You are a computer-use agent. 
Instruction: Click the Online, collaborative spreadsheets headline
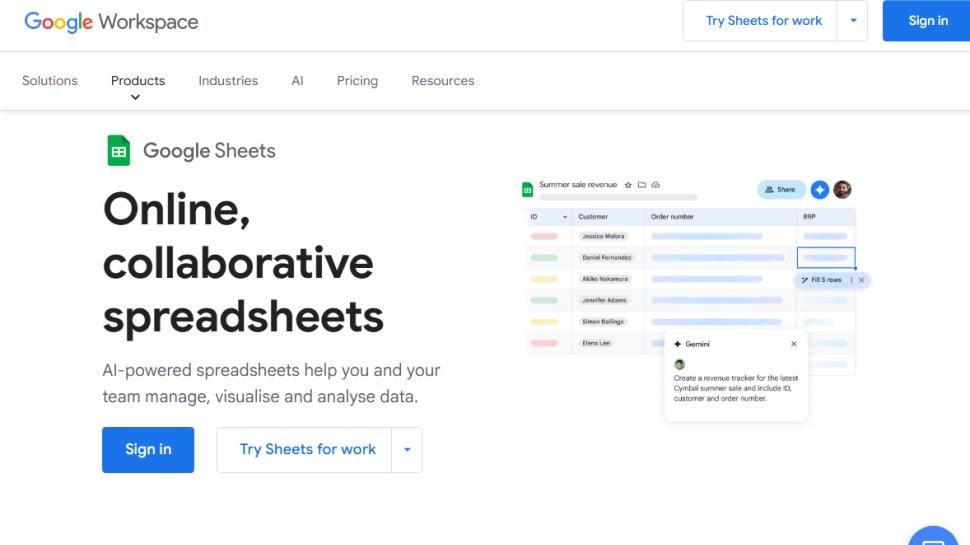coord(243,263)
